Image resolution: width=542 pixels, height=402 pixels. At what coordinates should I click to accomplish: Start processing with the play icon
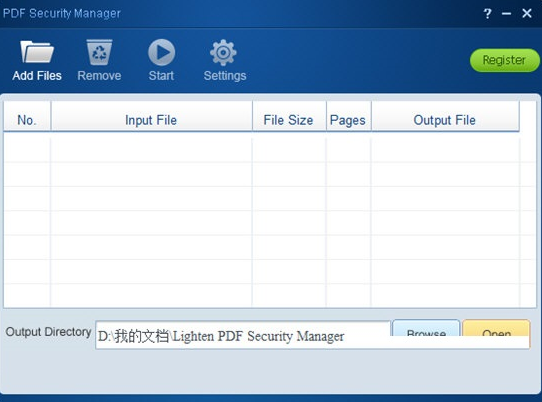[x=161, y=52]
